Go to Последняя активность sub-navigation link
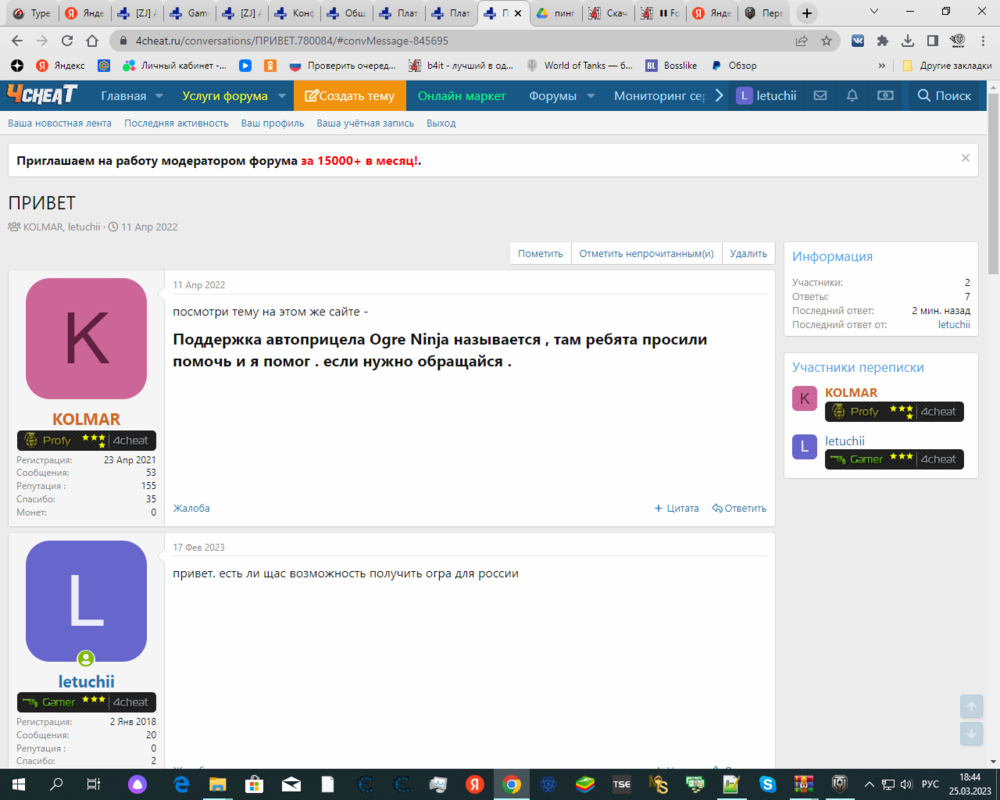 pos(177,123)
